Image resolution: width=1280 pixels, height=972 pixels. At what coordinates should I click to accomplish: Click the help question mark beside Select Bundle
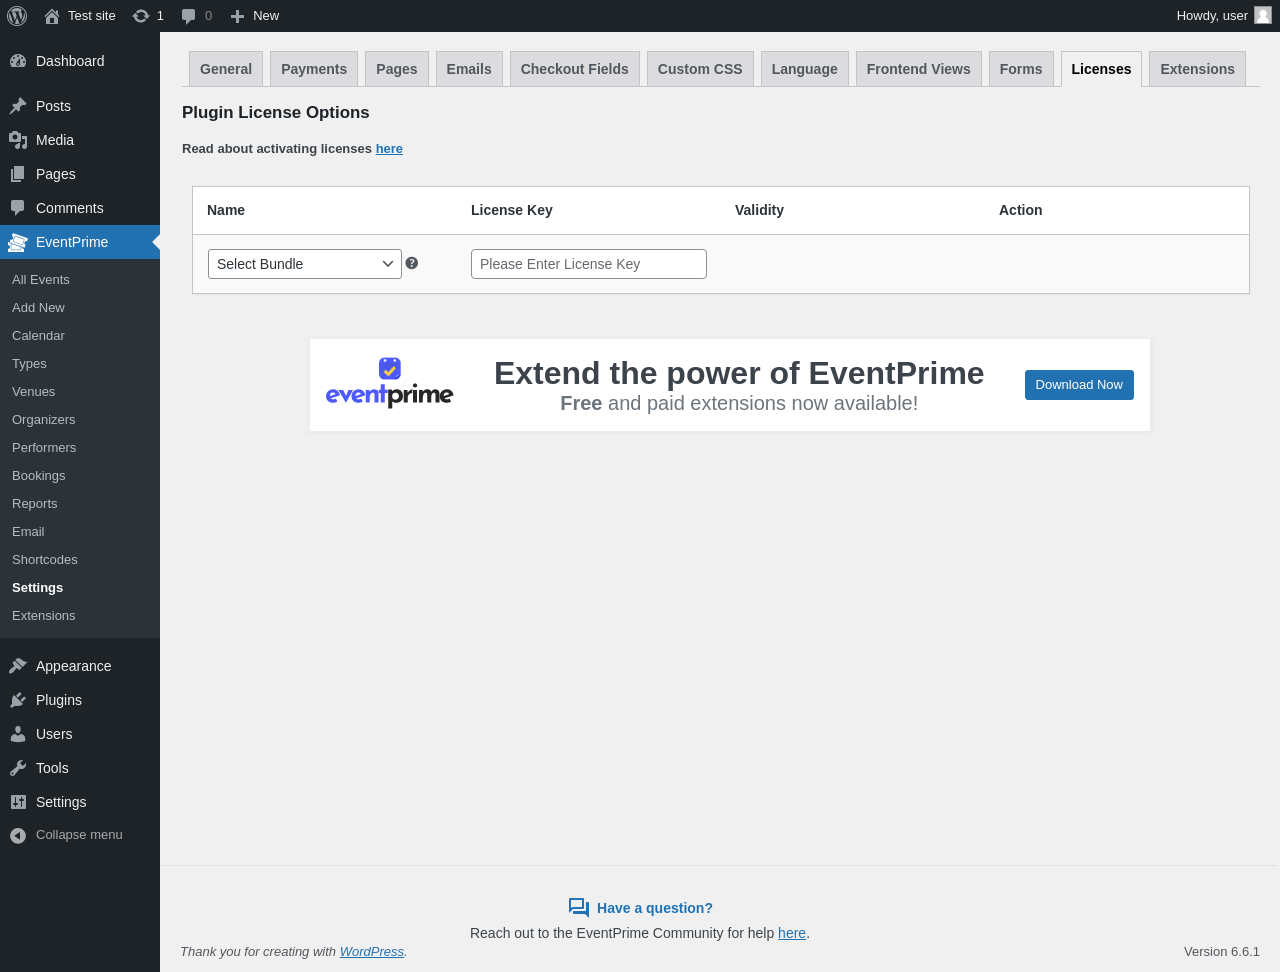(412, 263)
